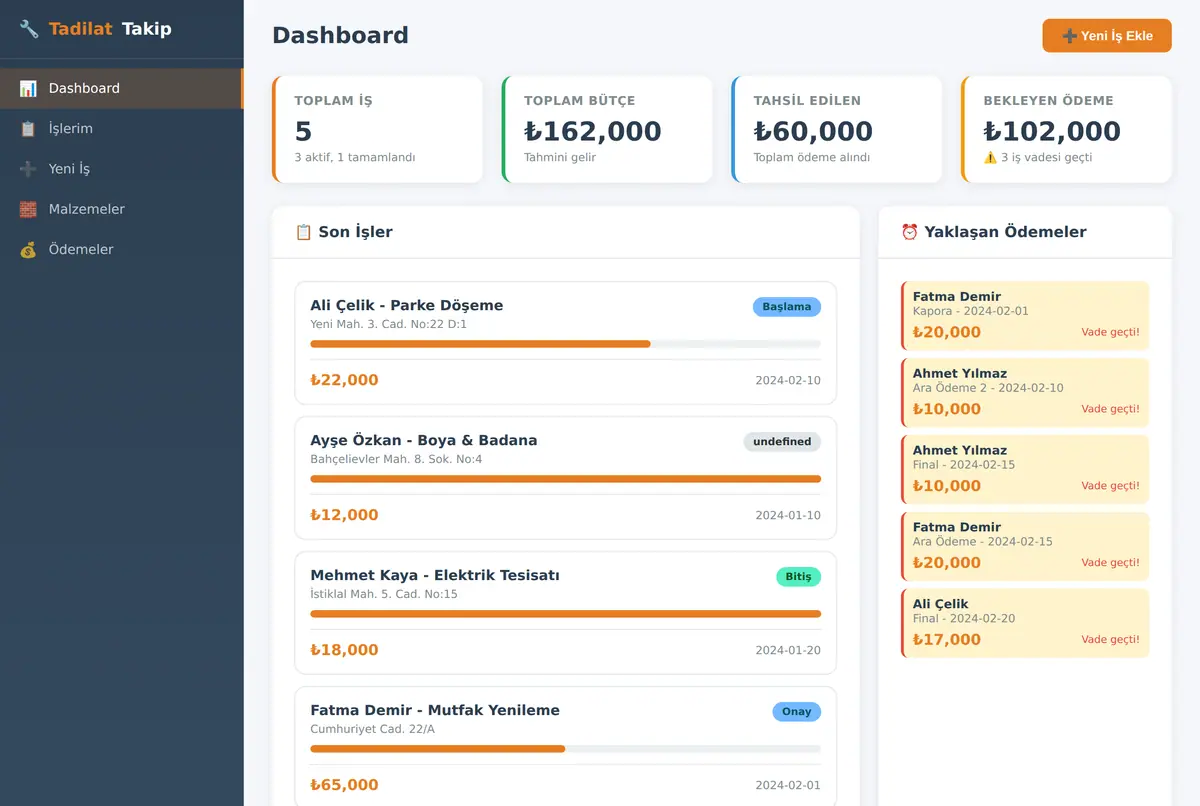Go to İşlerim in the sidebar

pyautogui.click(x=121, y=129)
